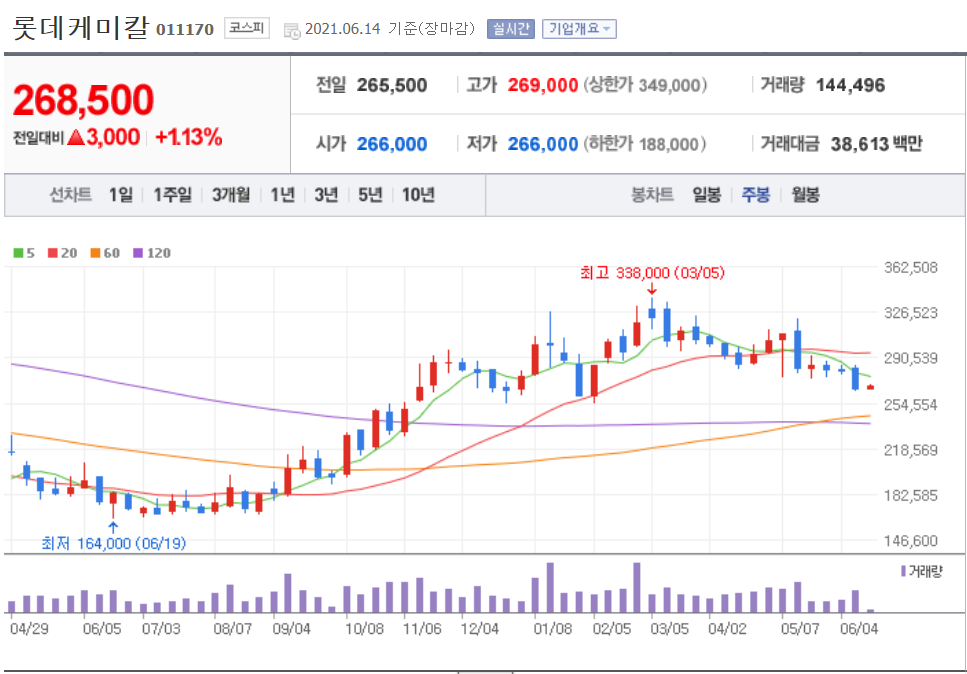Click the 06/04 date axis label
This screenshot has height=674, width=967.
pyautogui.click(x=859, y=629)
